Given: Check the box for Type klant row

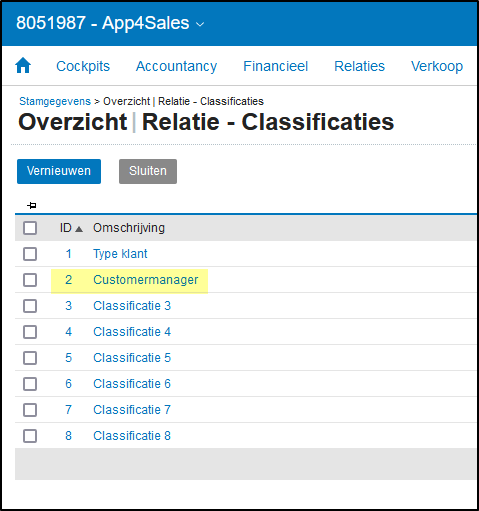Looking at the screenshot, I should [30, 254].
